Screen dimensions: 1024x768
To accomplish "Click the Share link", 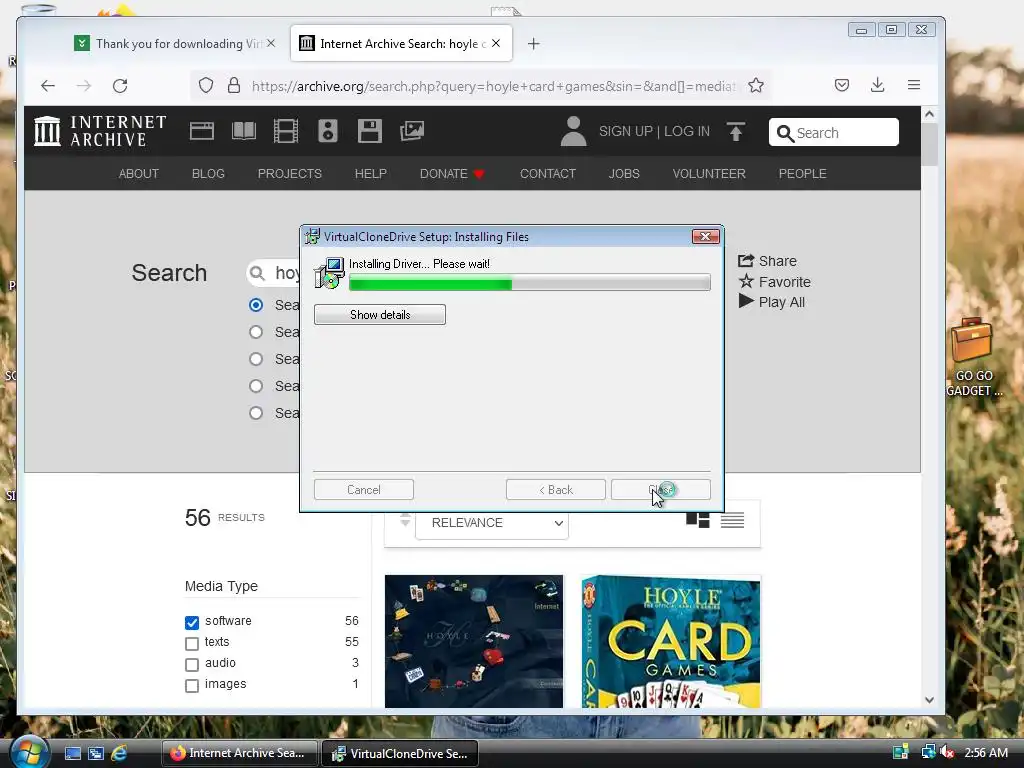I will coord(767,261).
